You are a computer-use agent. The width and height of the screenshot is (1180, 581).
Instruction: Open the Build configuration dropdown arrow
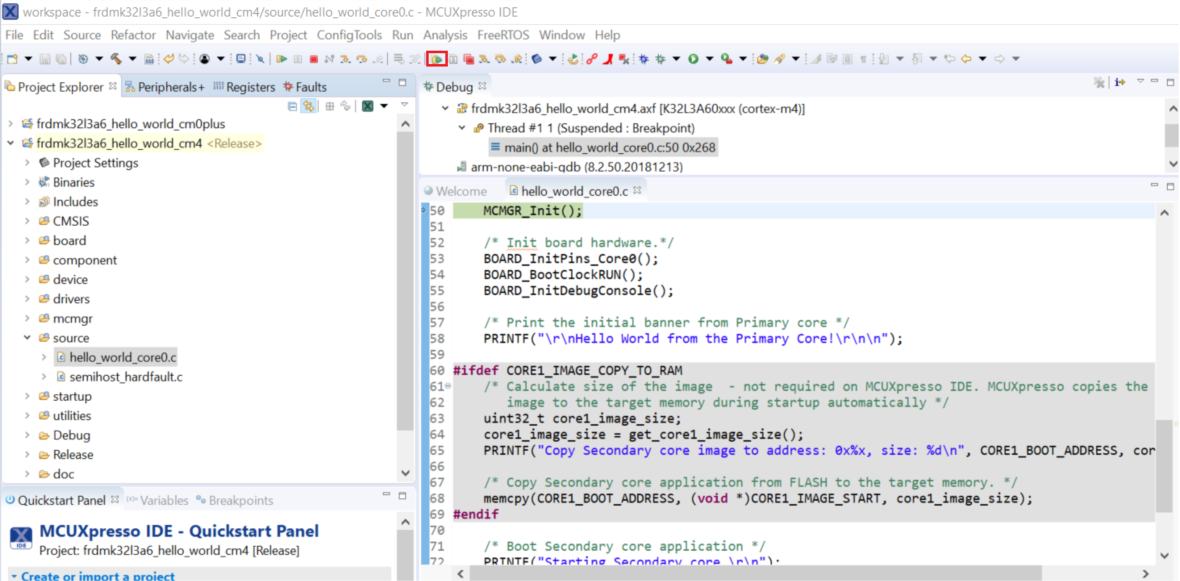click(x=132, y=59)
